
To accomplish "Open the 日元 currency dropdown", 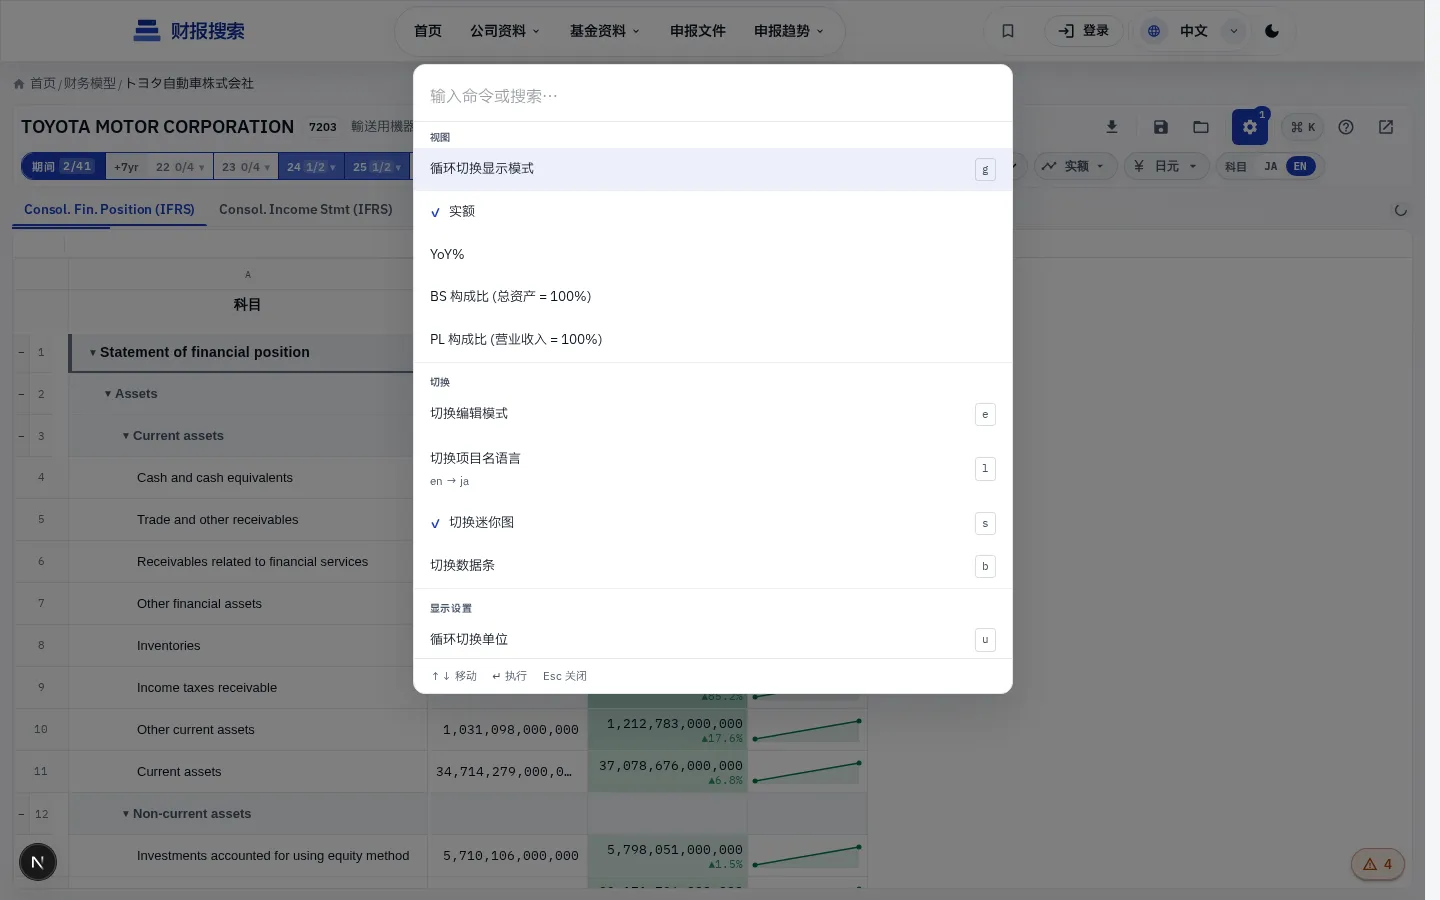I will tap(1167, 166).
